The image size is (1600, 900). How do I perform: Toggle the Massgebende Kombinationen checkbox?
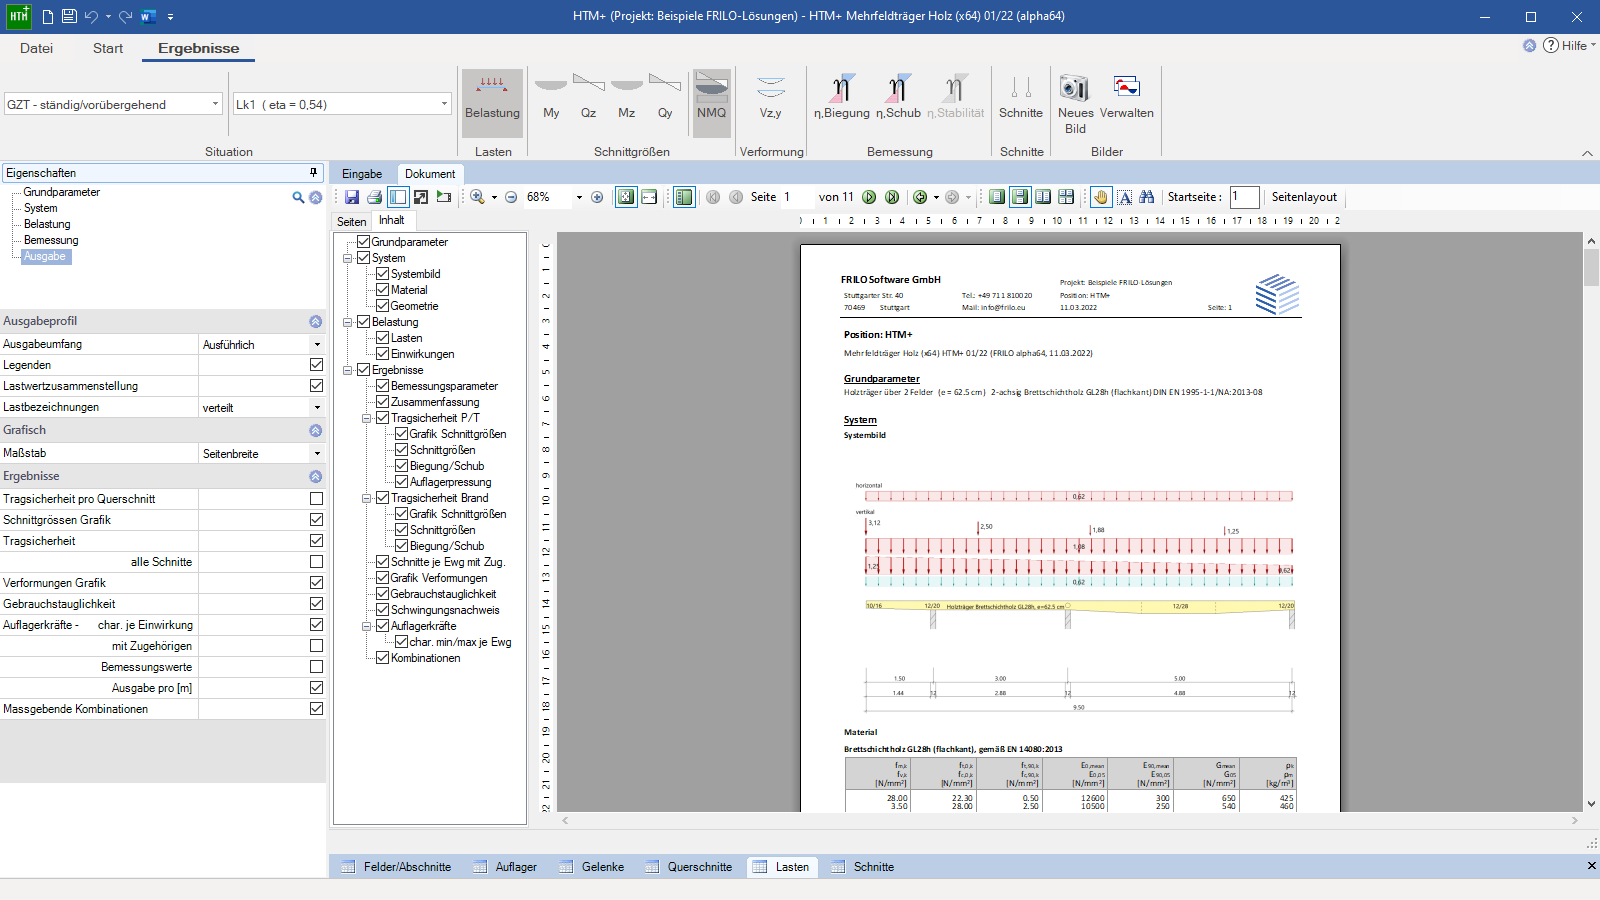[316, 709]
